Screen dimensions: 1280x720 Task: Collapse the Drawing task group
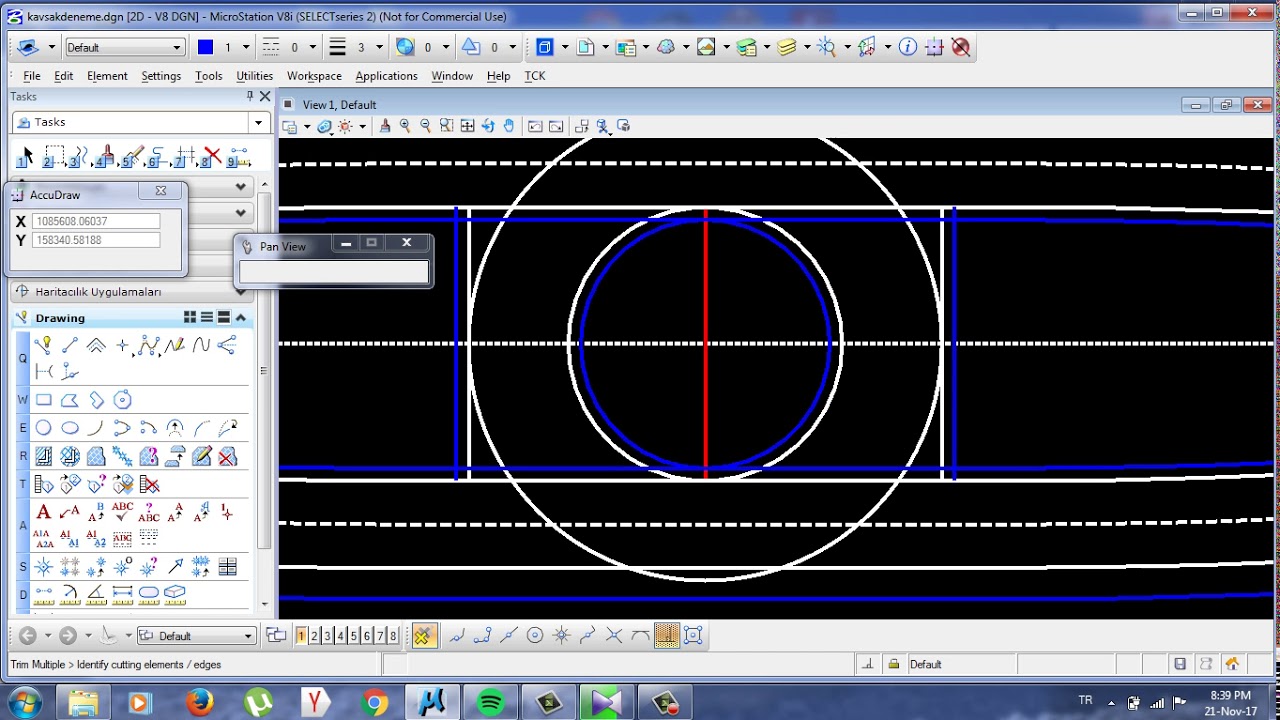240,318
